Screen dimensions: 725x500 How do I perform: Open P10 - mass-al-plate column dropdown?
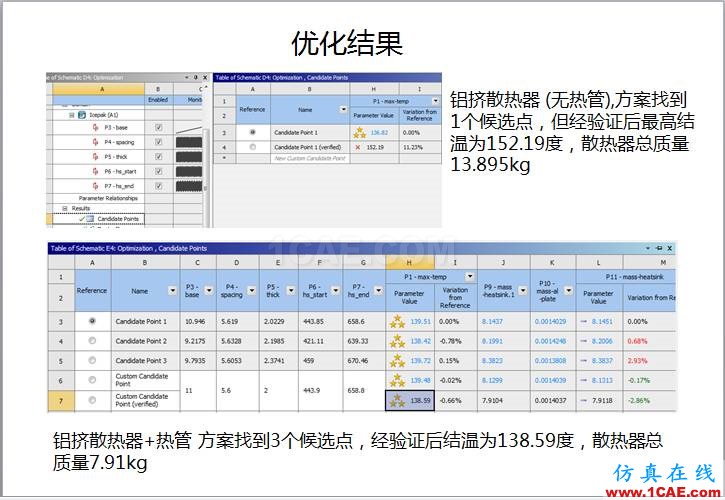point(568,290)
